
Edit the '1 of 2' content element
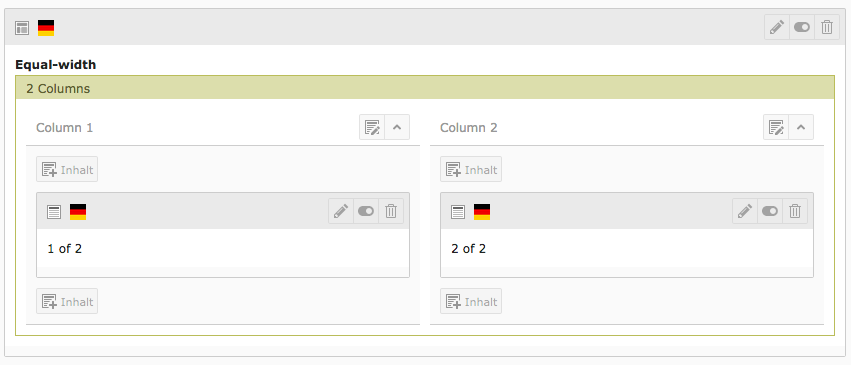tap(341, 211)
